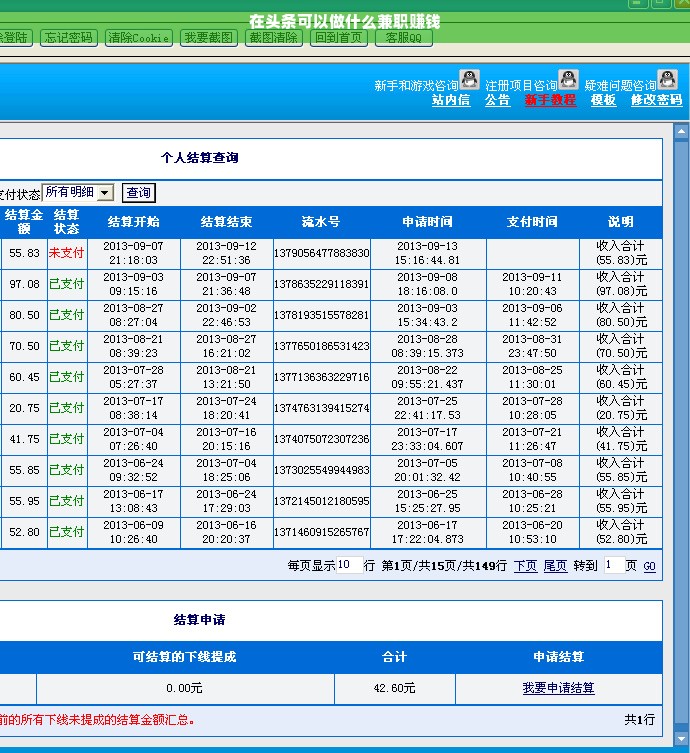Click the 结算申请 section title
Viewport: 690px width, 753px height.
click(x=199, y=619)
